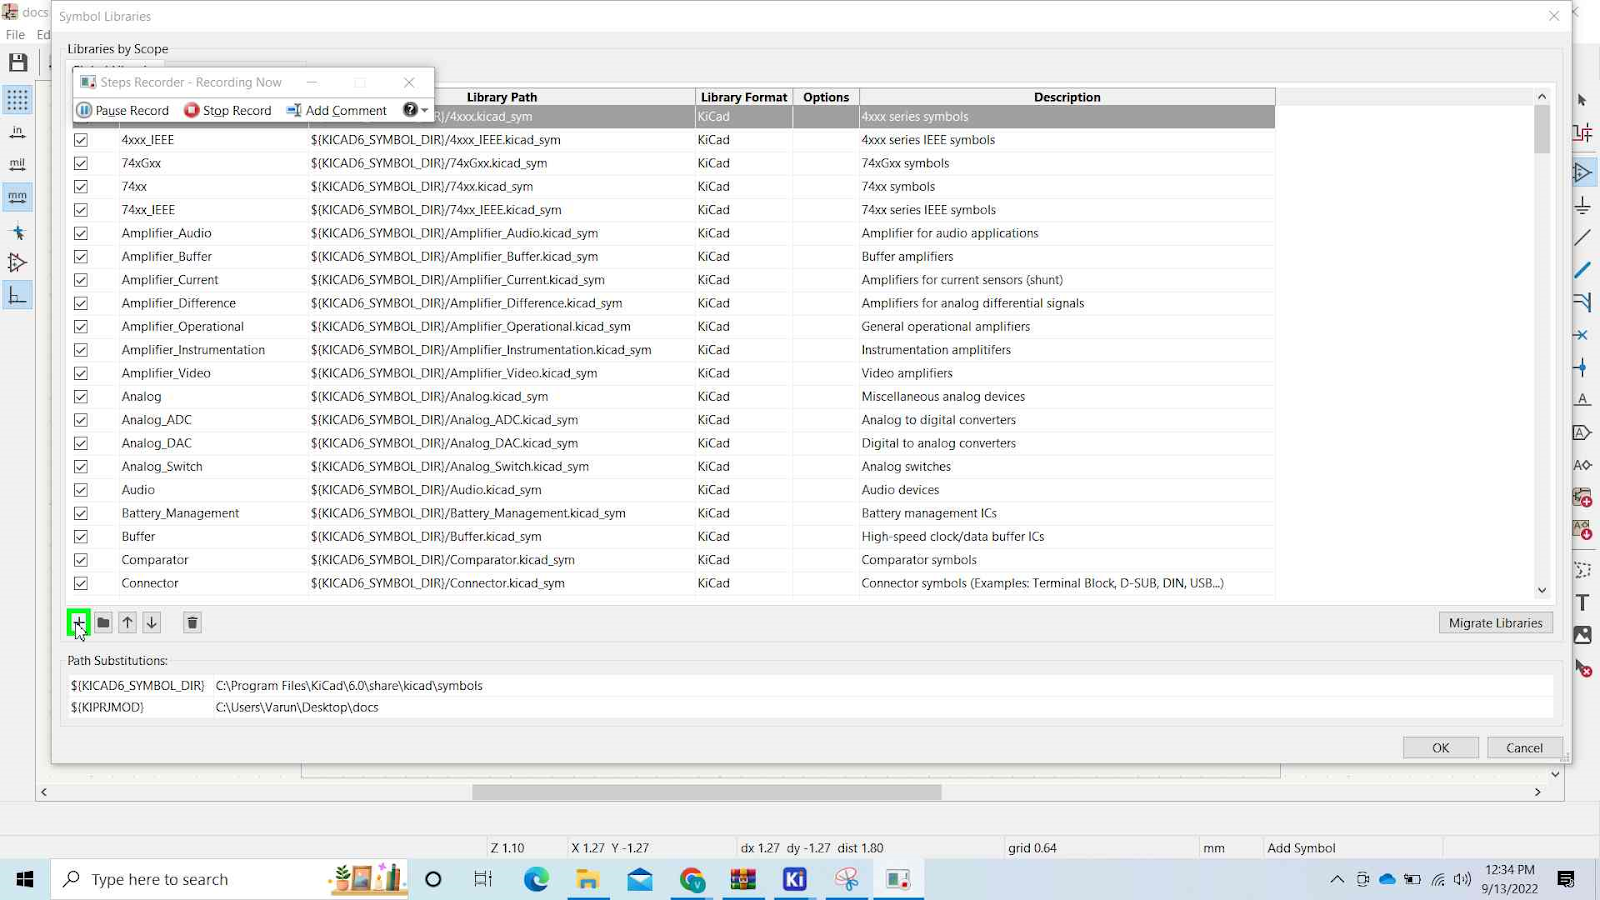Image resolution: width=1600 pixels, height=900 pixels.
Task: Select the Amplifier_Video nickname cell
Action: [x=213, y=373]
